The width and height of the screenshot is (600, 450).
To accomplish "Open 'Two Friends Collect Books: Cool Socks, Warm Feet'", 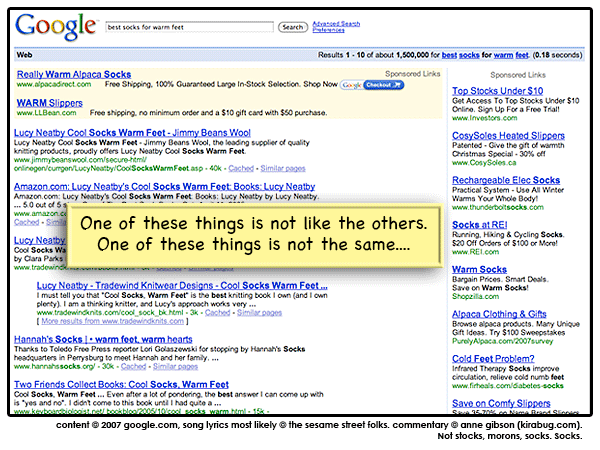I will 121,384.
